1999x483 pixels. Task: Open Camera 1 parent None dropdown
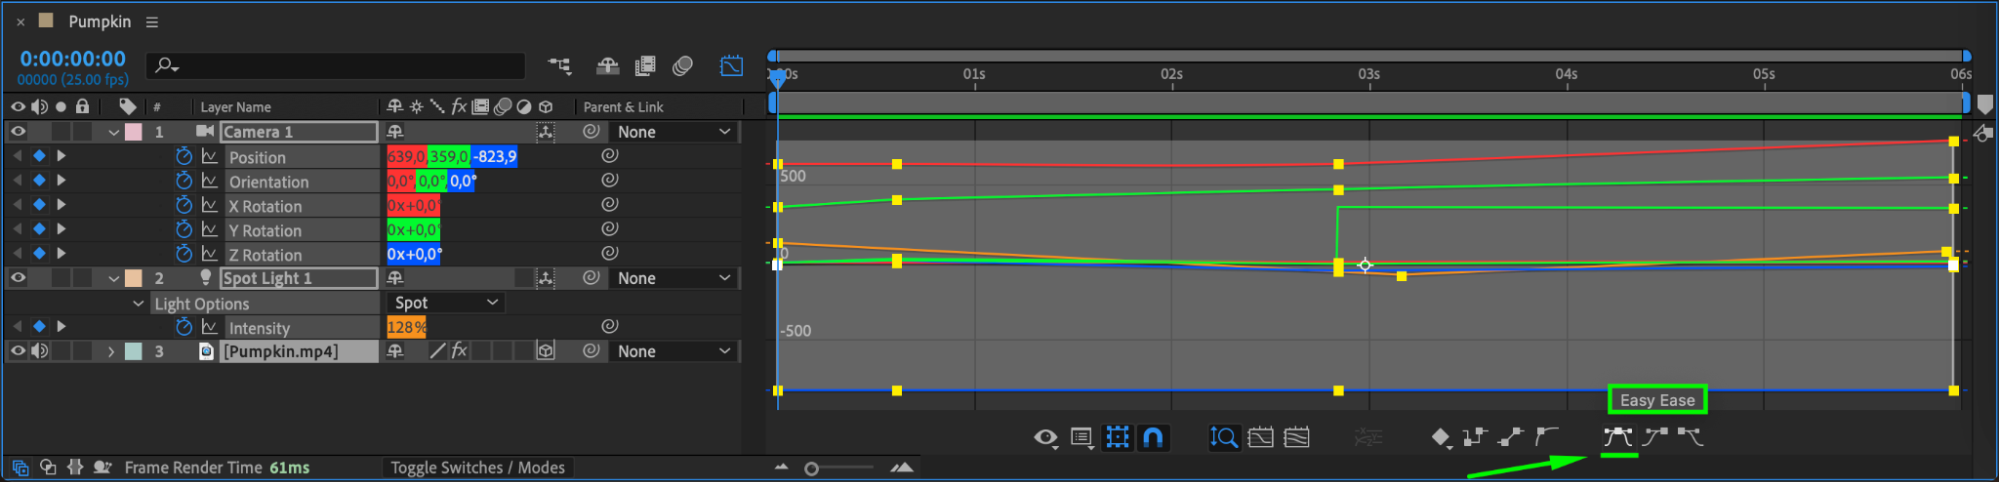(x=673, y=132)
